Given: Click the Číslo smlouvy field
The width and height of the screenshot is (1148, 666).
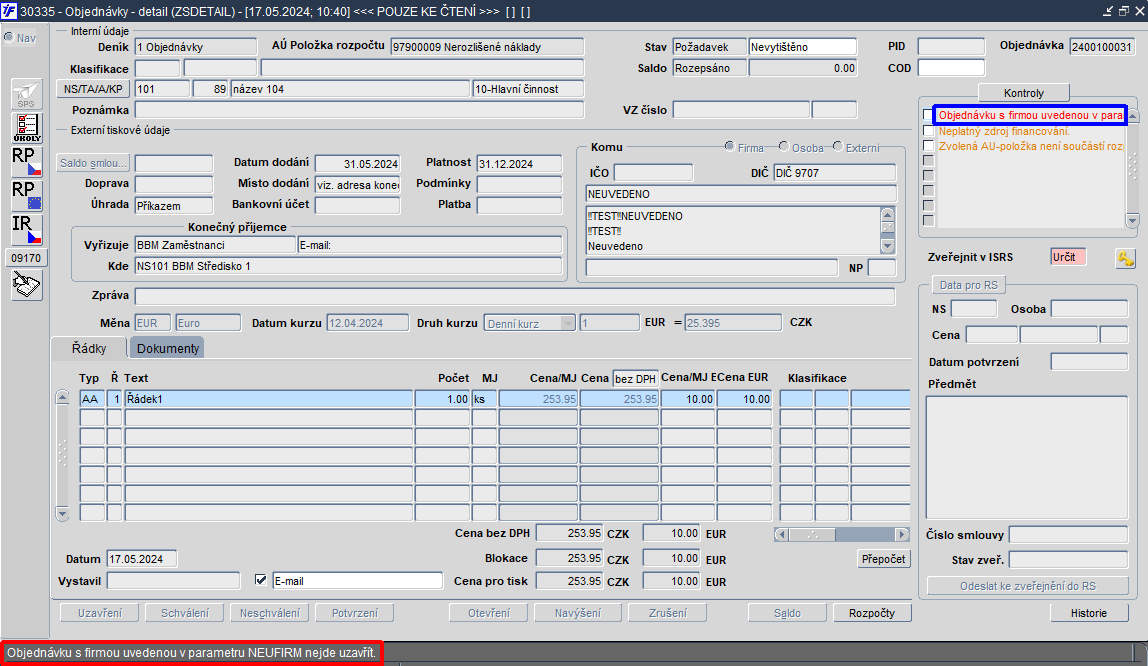Looking at the screenshot, I should pyautogui.click(x=1068, y=534).
